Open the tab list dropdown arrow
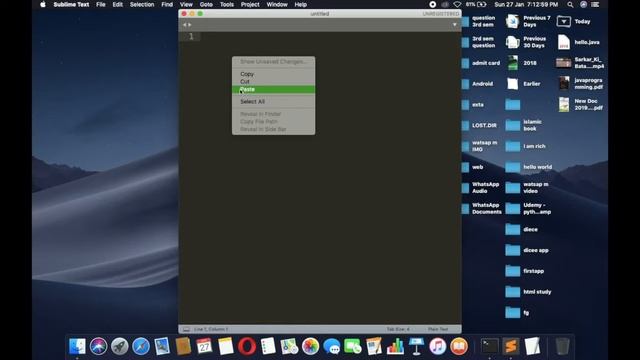The height and width of the screenshot is (360, 640). tap(455, 25)
